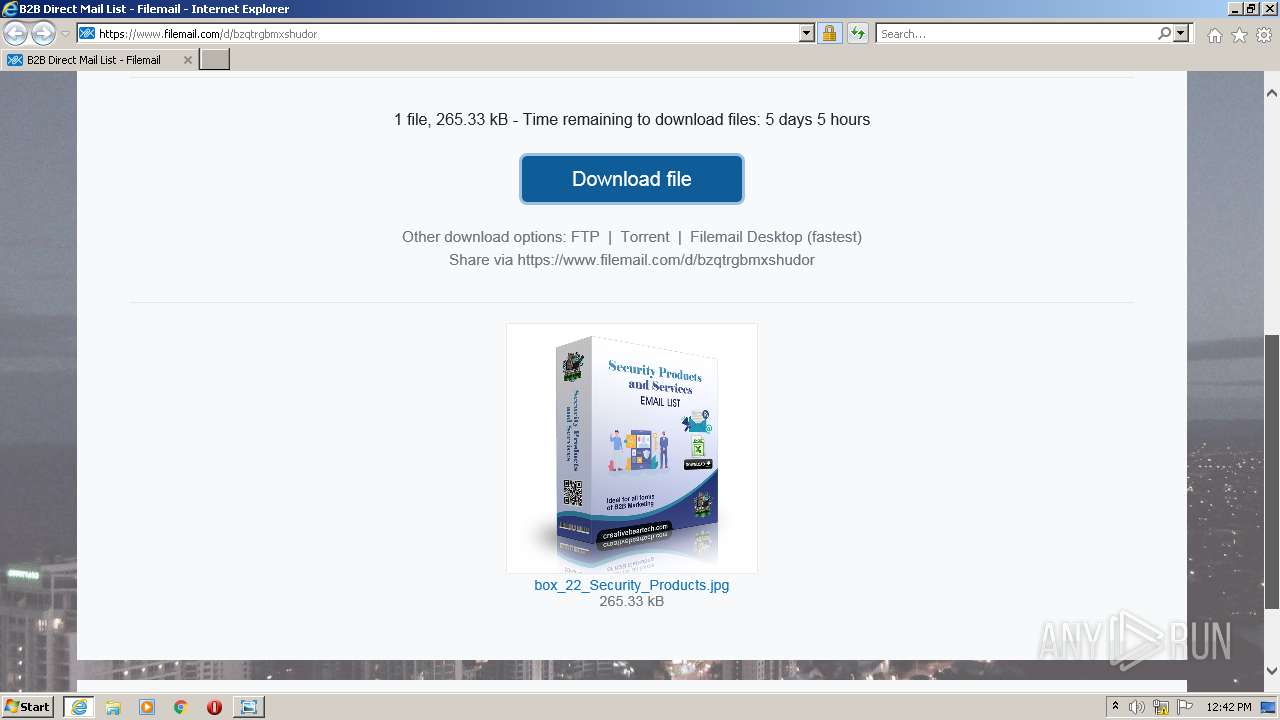This screenshot has height=720, width=1280.
Task: Go forward with the browser Forward arrow
Action: pos(43,34)
